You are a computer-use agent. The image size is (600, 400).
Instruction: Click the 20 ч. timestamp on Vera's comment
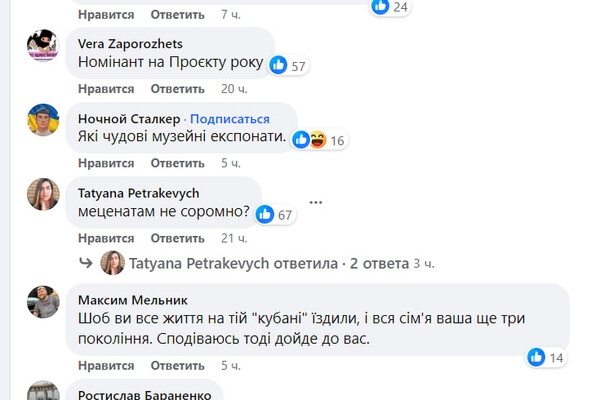point(234,89)
